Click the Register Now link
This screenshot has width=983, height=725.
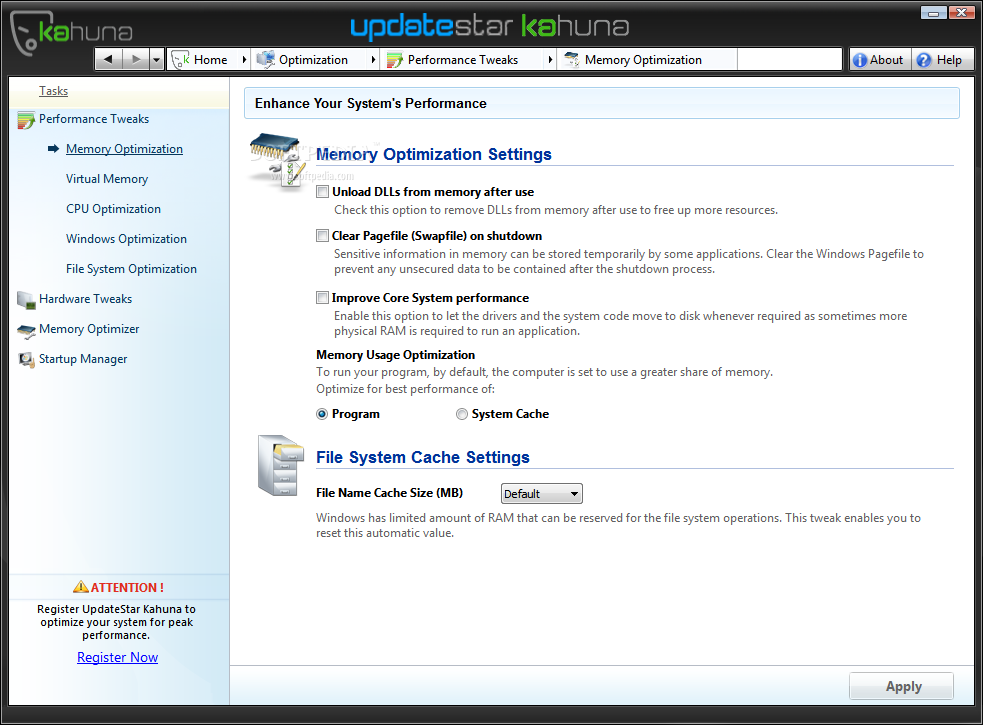point(117,657)
